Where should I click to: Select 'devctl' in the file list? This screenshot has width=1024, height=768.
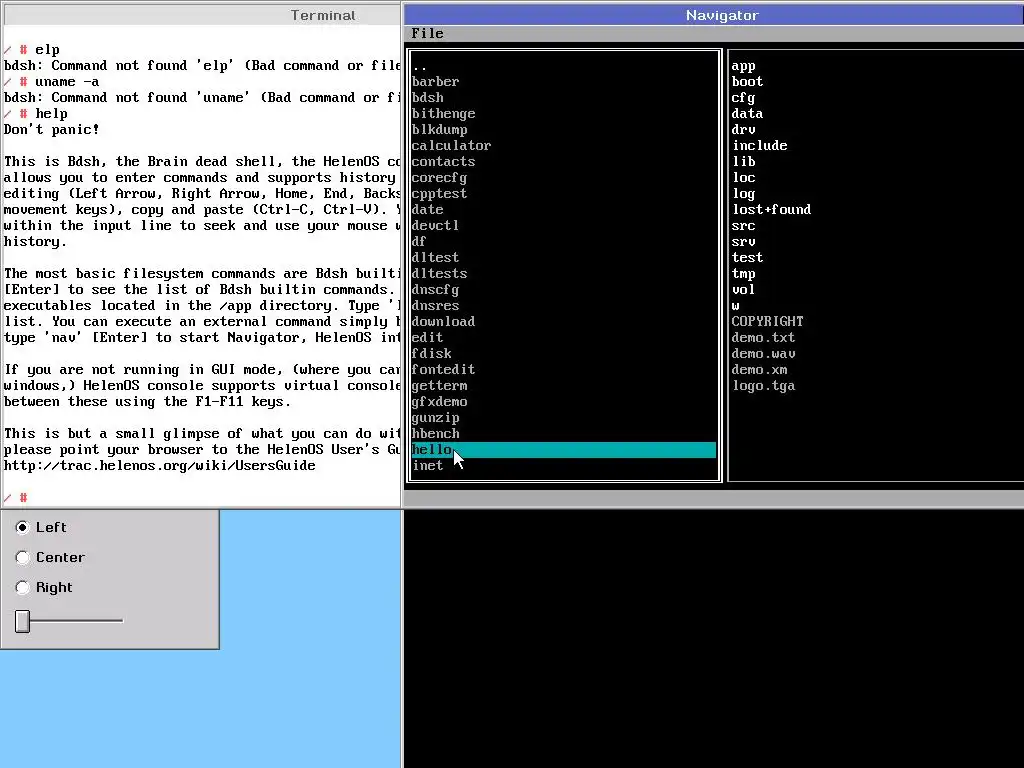pos(436,225)
